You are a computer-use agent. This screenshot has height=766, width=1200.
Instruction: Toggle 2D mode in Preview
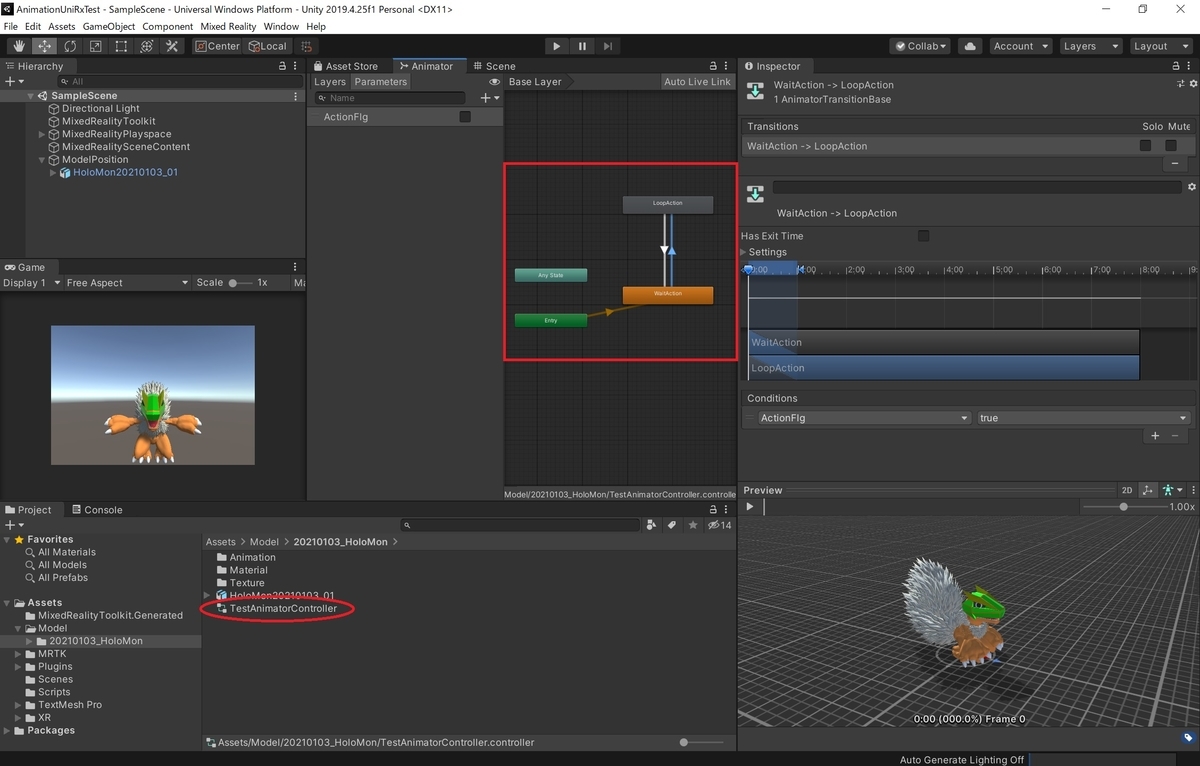point(1127,490)
